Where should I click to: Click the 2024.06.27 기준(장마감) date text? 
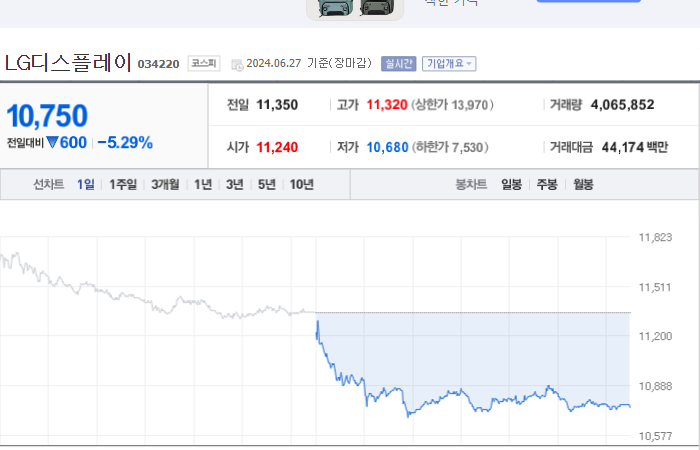[309, 63]
